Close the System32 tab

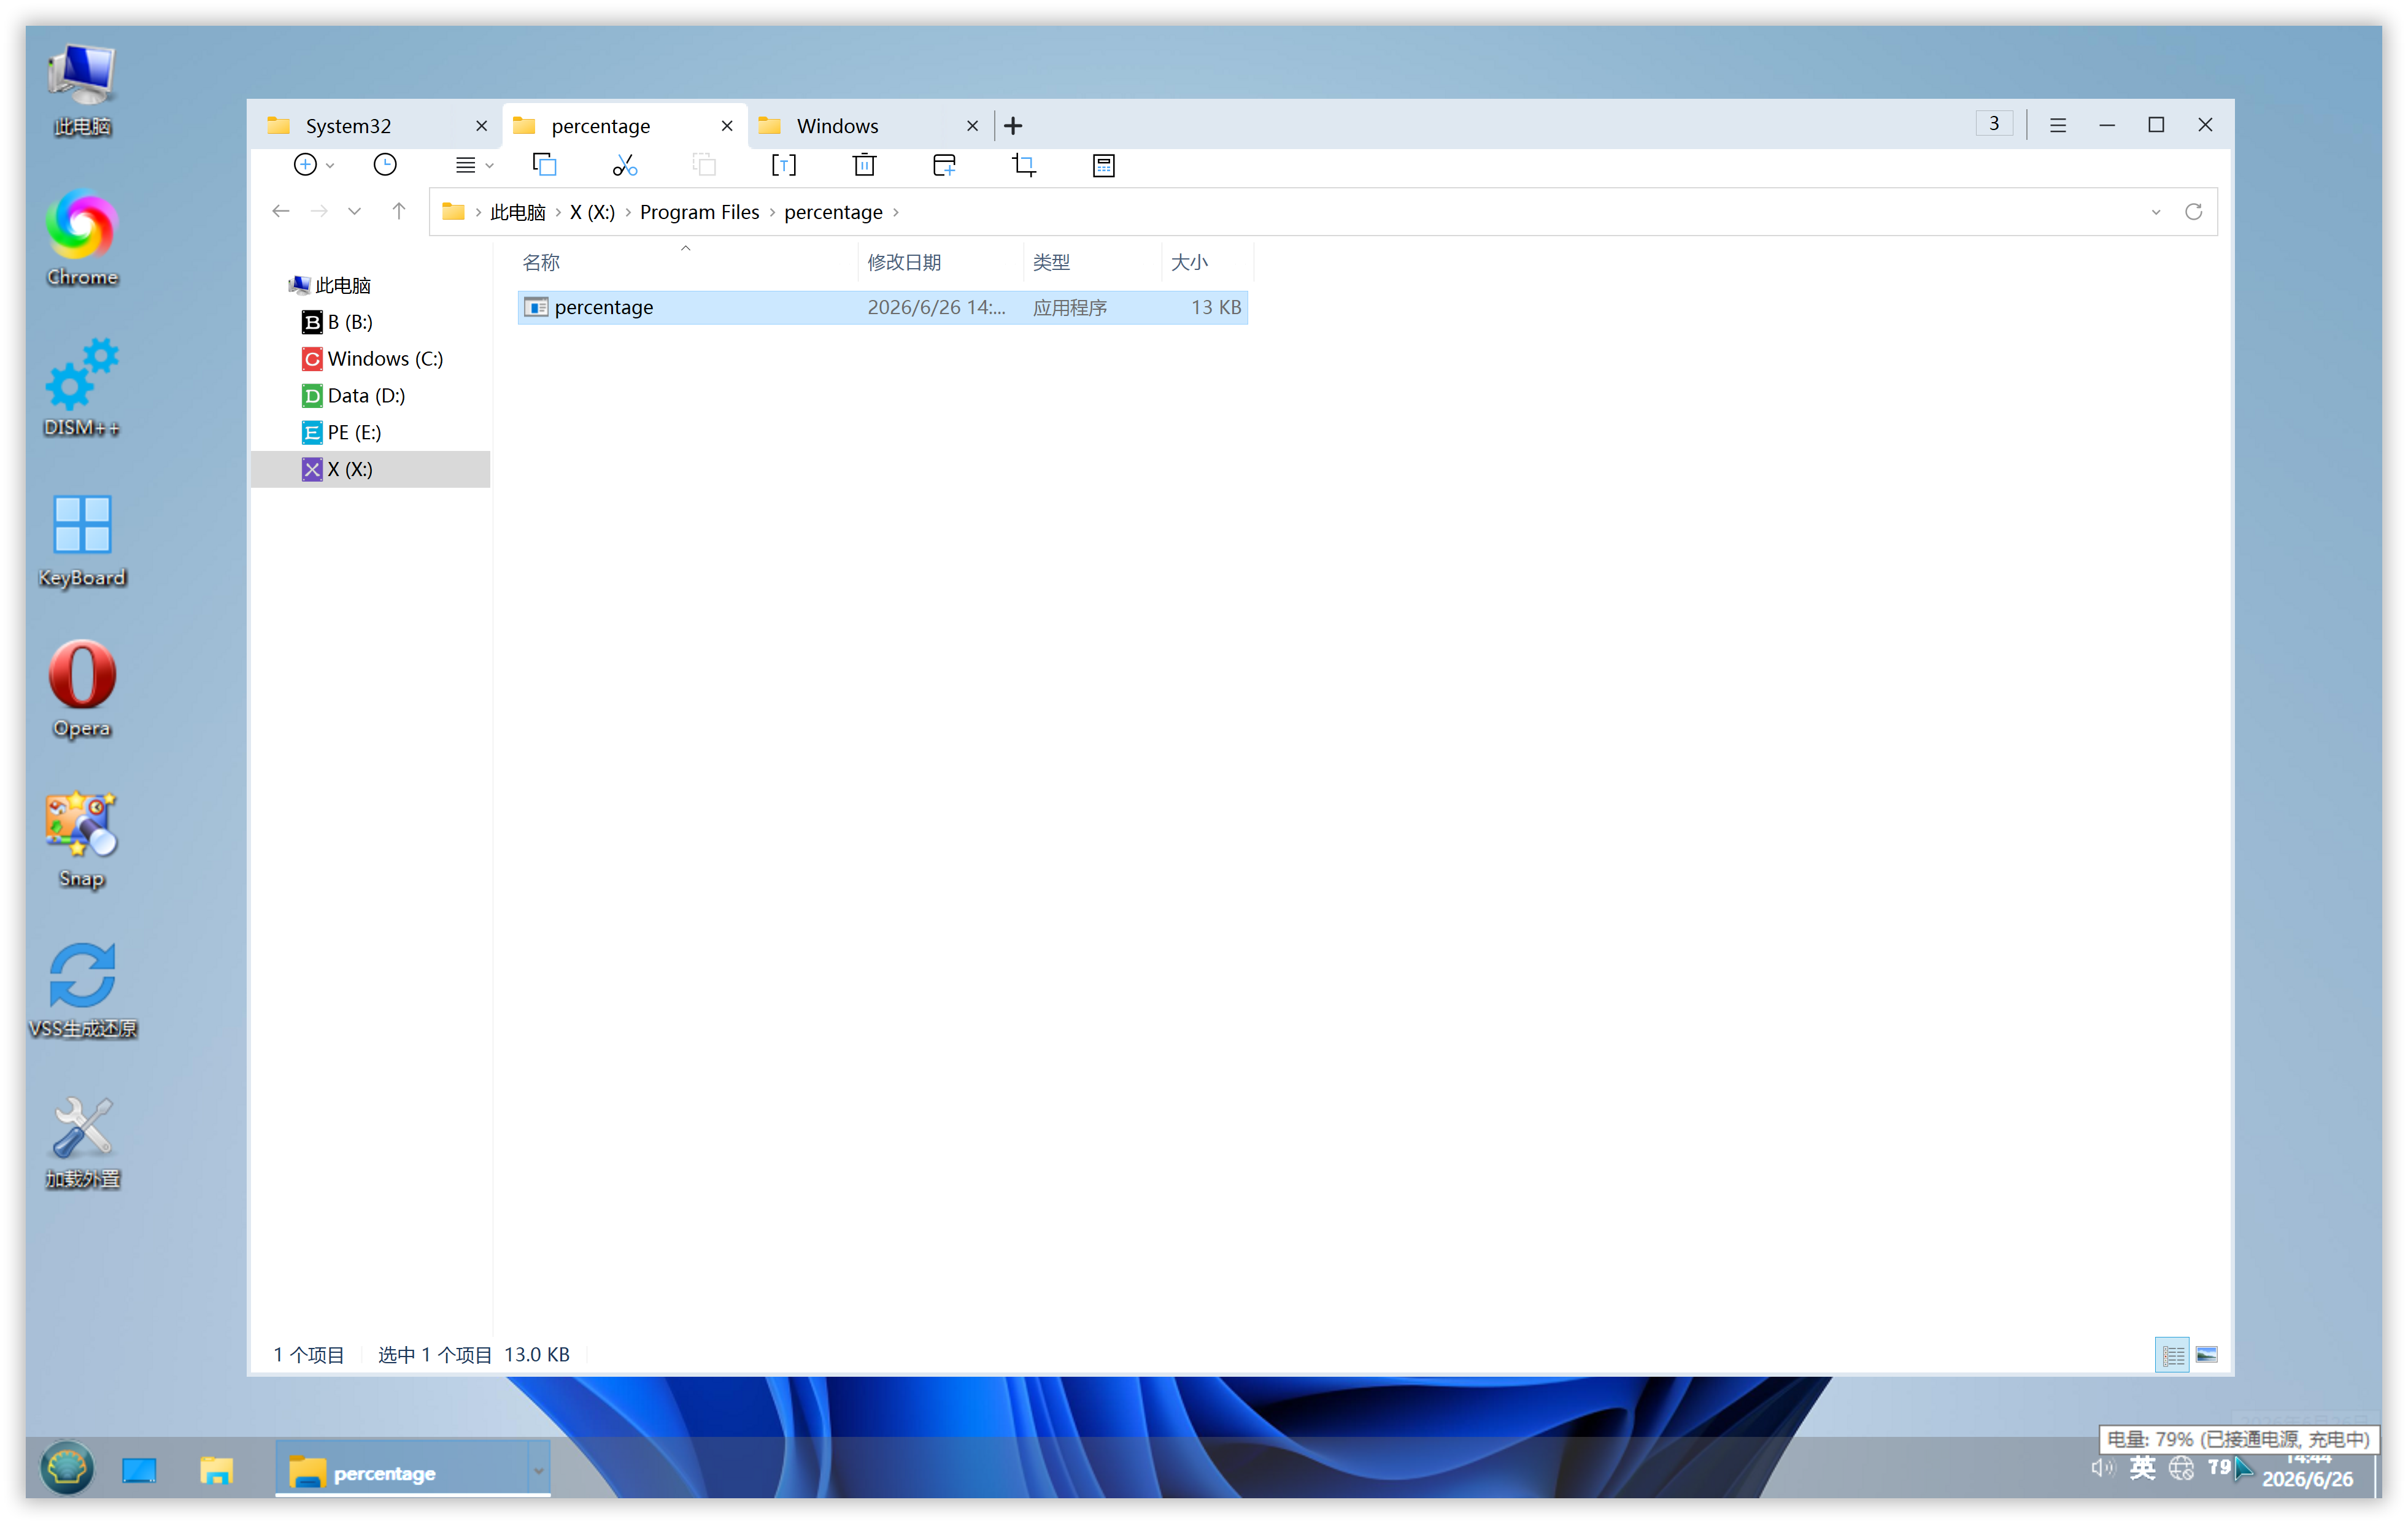(481, 126)
